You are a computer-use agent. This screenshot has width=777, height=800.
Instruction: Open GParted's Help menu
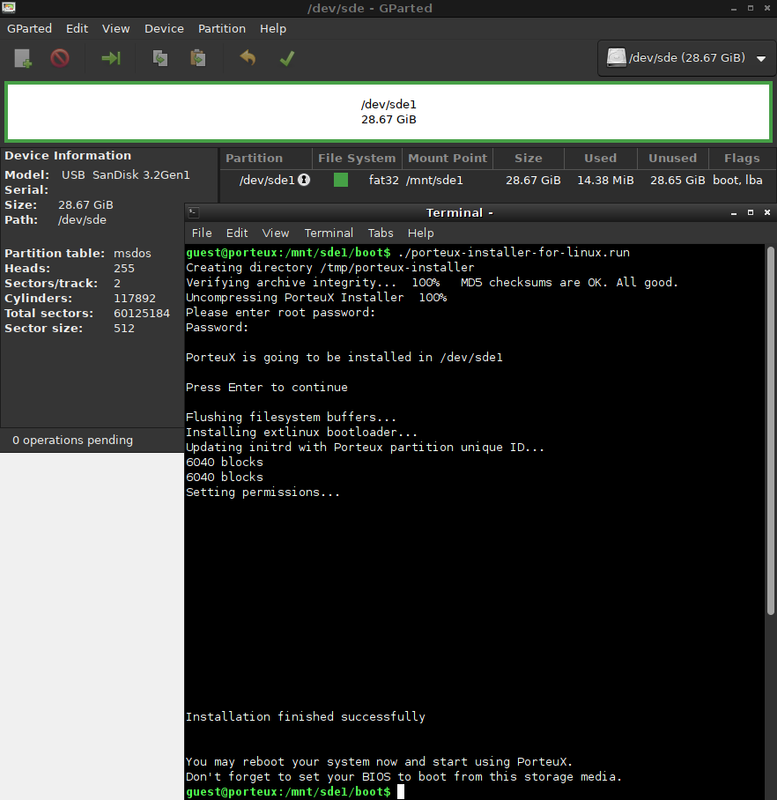click(273, 29)
